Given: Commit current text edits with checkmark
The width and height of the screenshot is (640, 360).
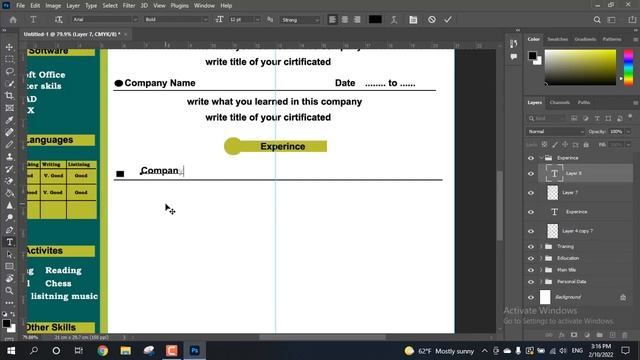Looking at the screenshot, I should 448,20.
